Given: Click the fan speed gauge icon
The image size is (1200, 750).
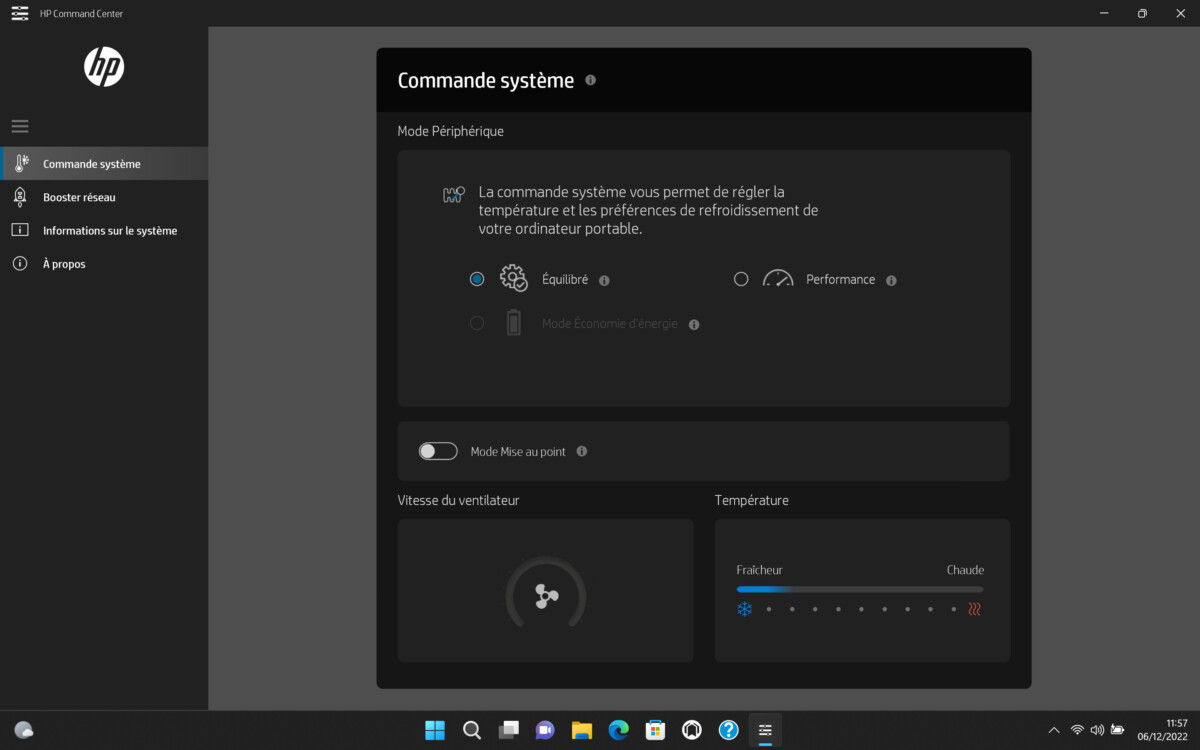Looking at the screenshot, I should pyautogui.click(x=545, y=596).
